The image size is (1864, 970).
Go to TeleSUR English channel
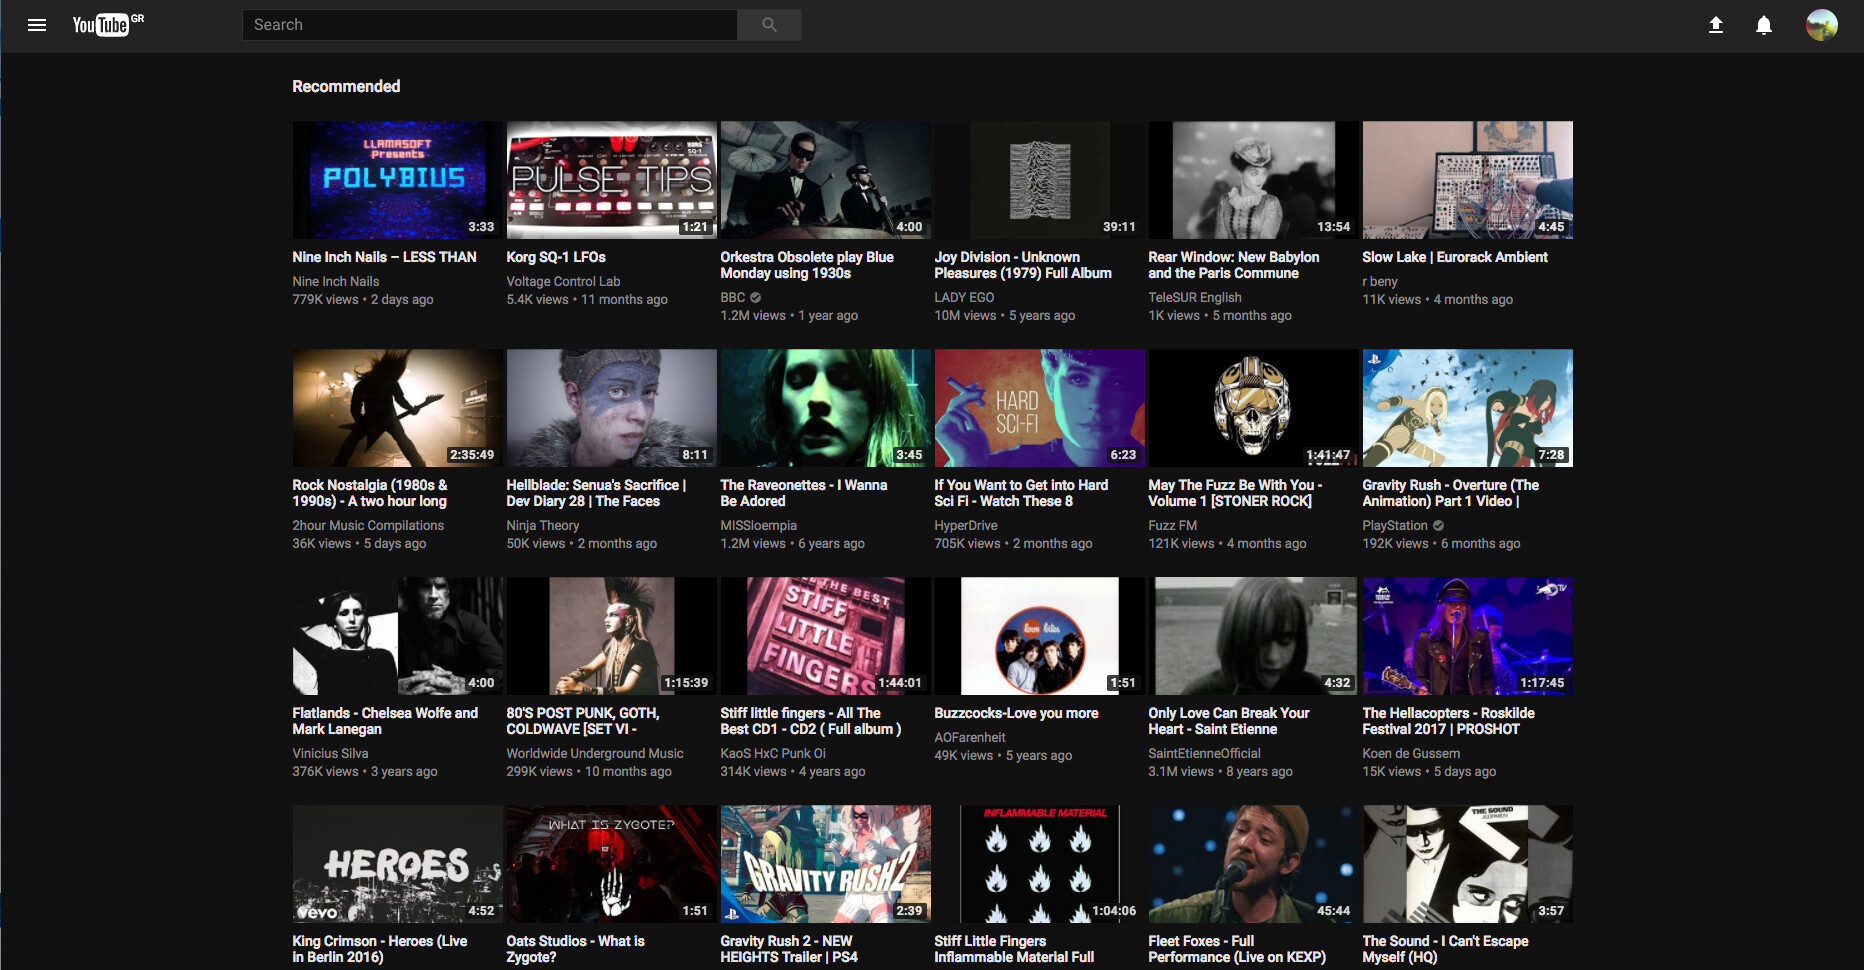pos(1195,298)
